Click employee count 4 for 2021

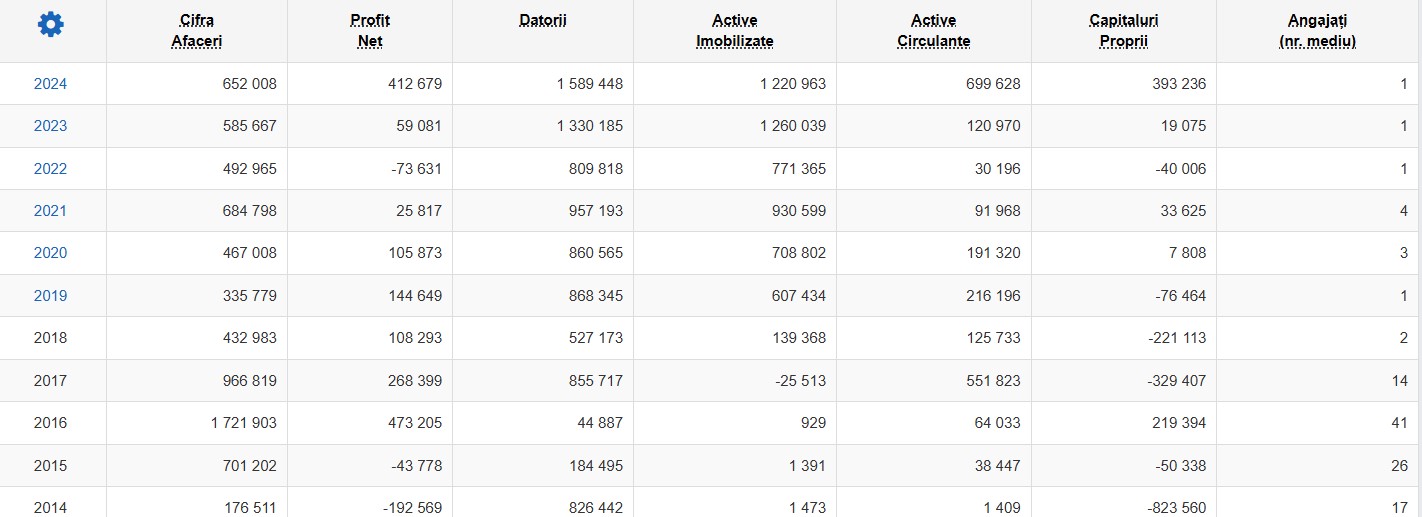coord(1403,211)
